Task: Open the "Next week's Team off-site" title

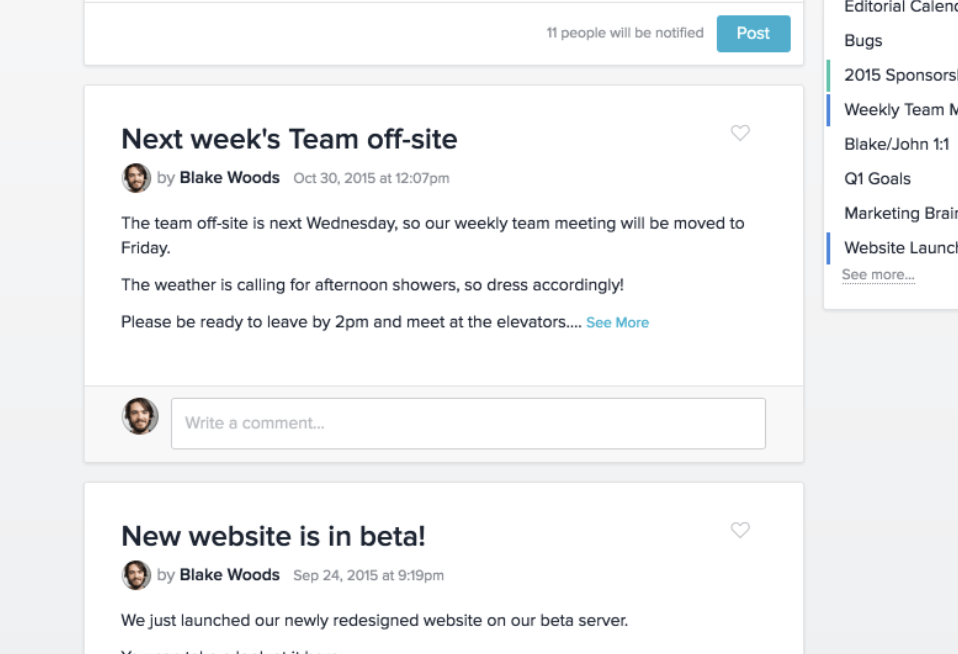Action: click(x=289, y=139)
